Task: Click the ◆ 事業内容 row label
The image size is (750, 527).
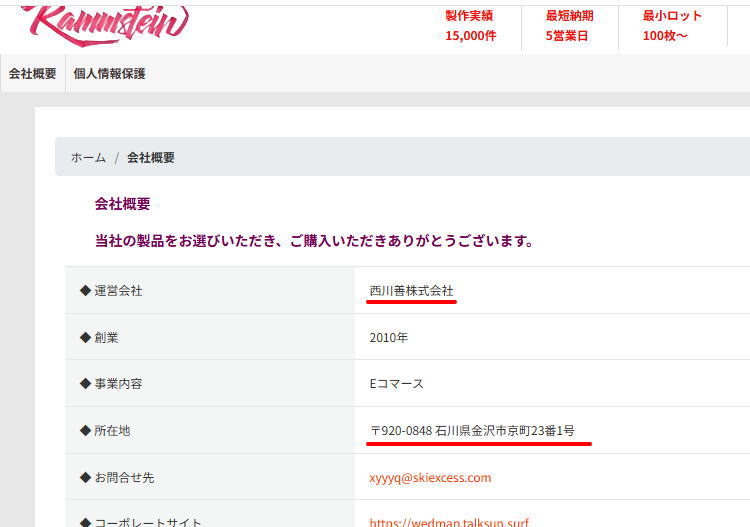Action: [110, 384]
